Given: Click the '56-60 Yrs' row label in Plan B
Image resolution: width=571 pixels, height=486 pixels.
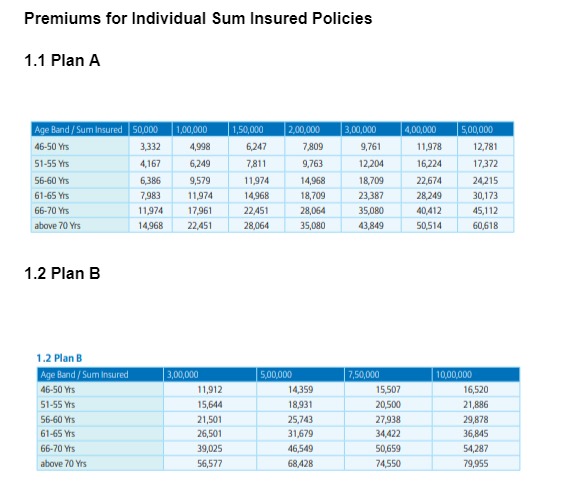Looking at the screenshot, I should tap(58, 419).
